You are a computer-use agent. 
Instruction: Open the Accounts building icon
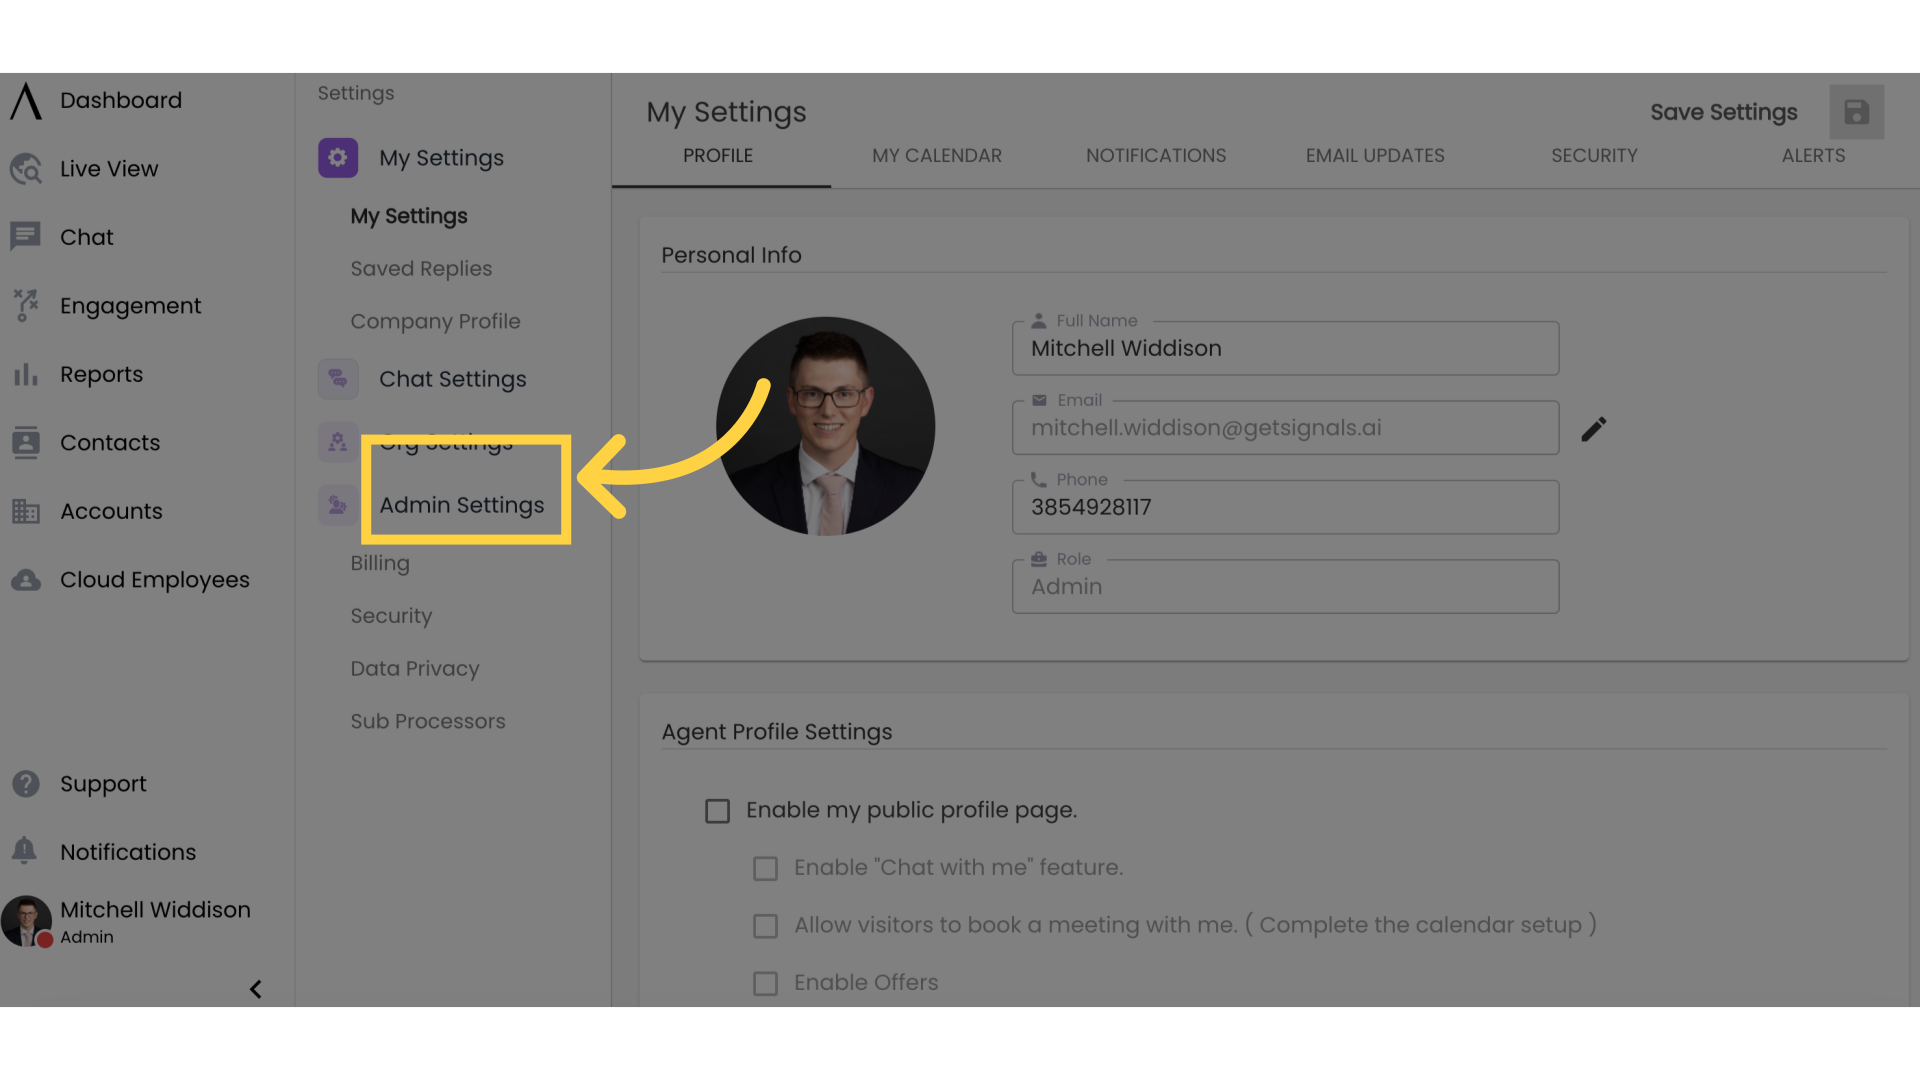point(26,511)
